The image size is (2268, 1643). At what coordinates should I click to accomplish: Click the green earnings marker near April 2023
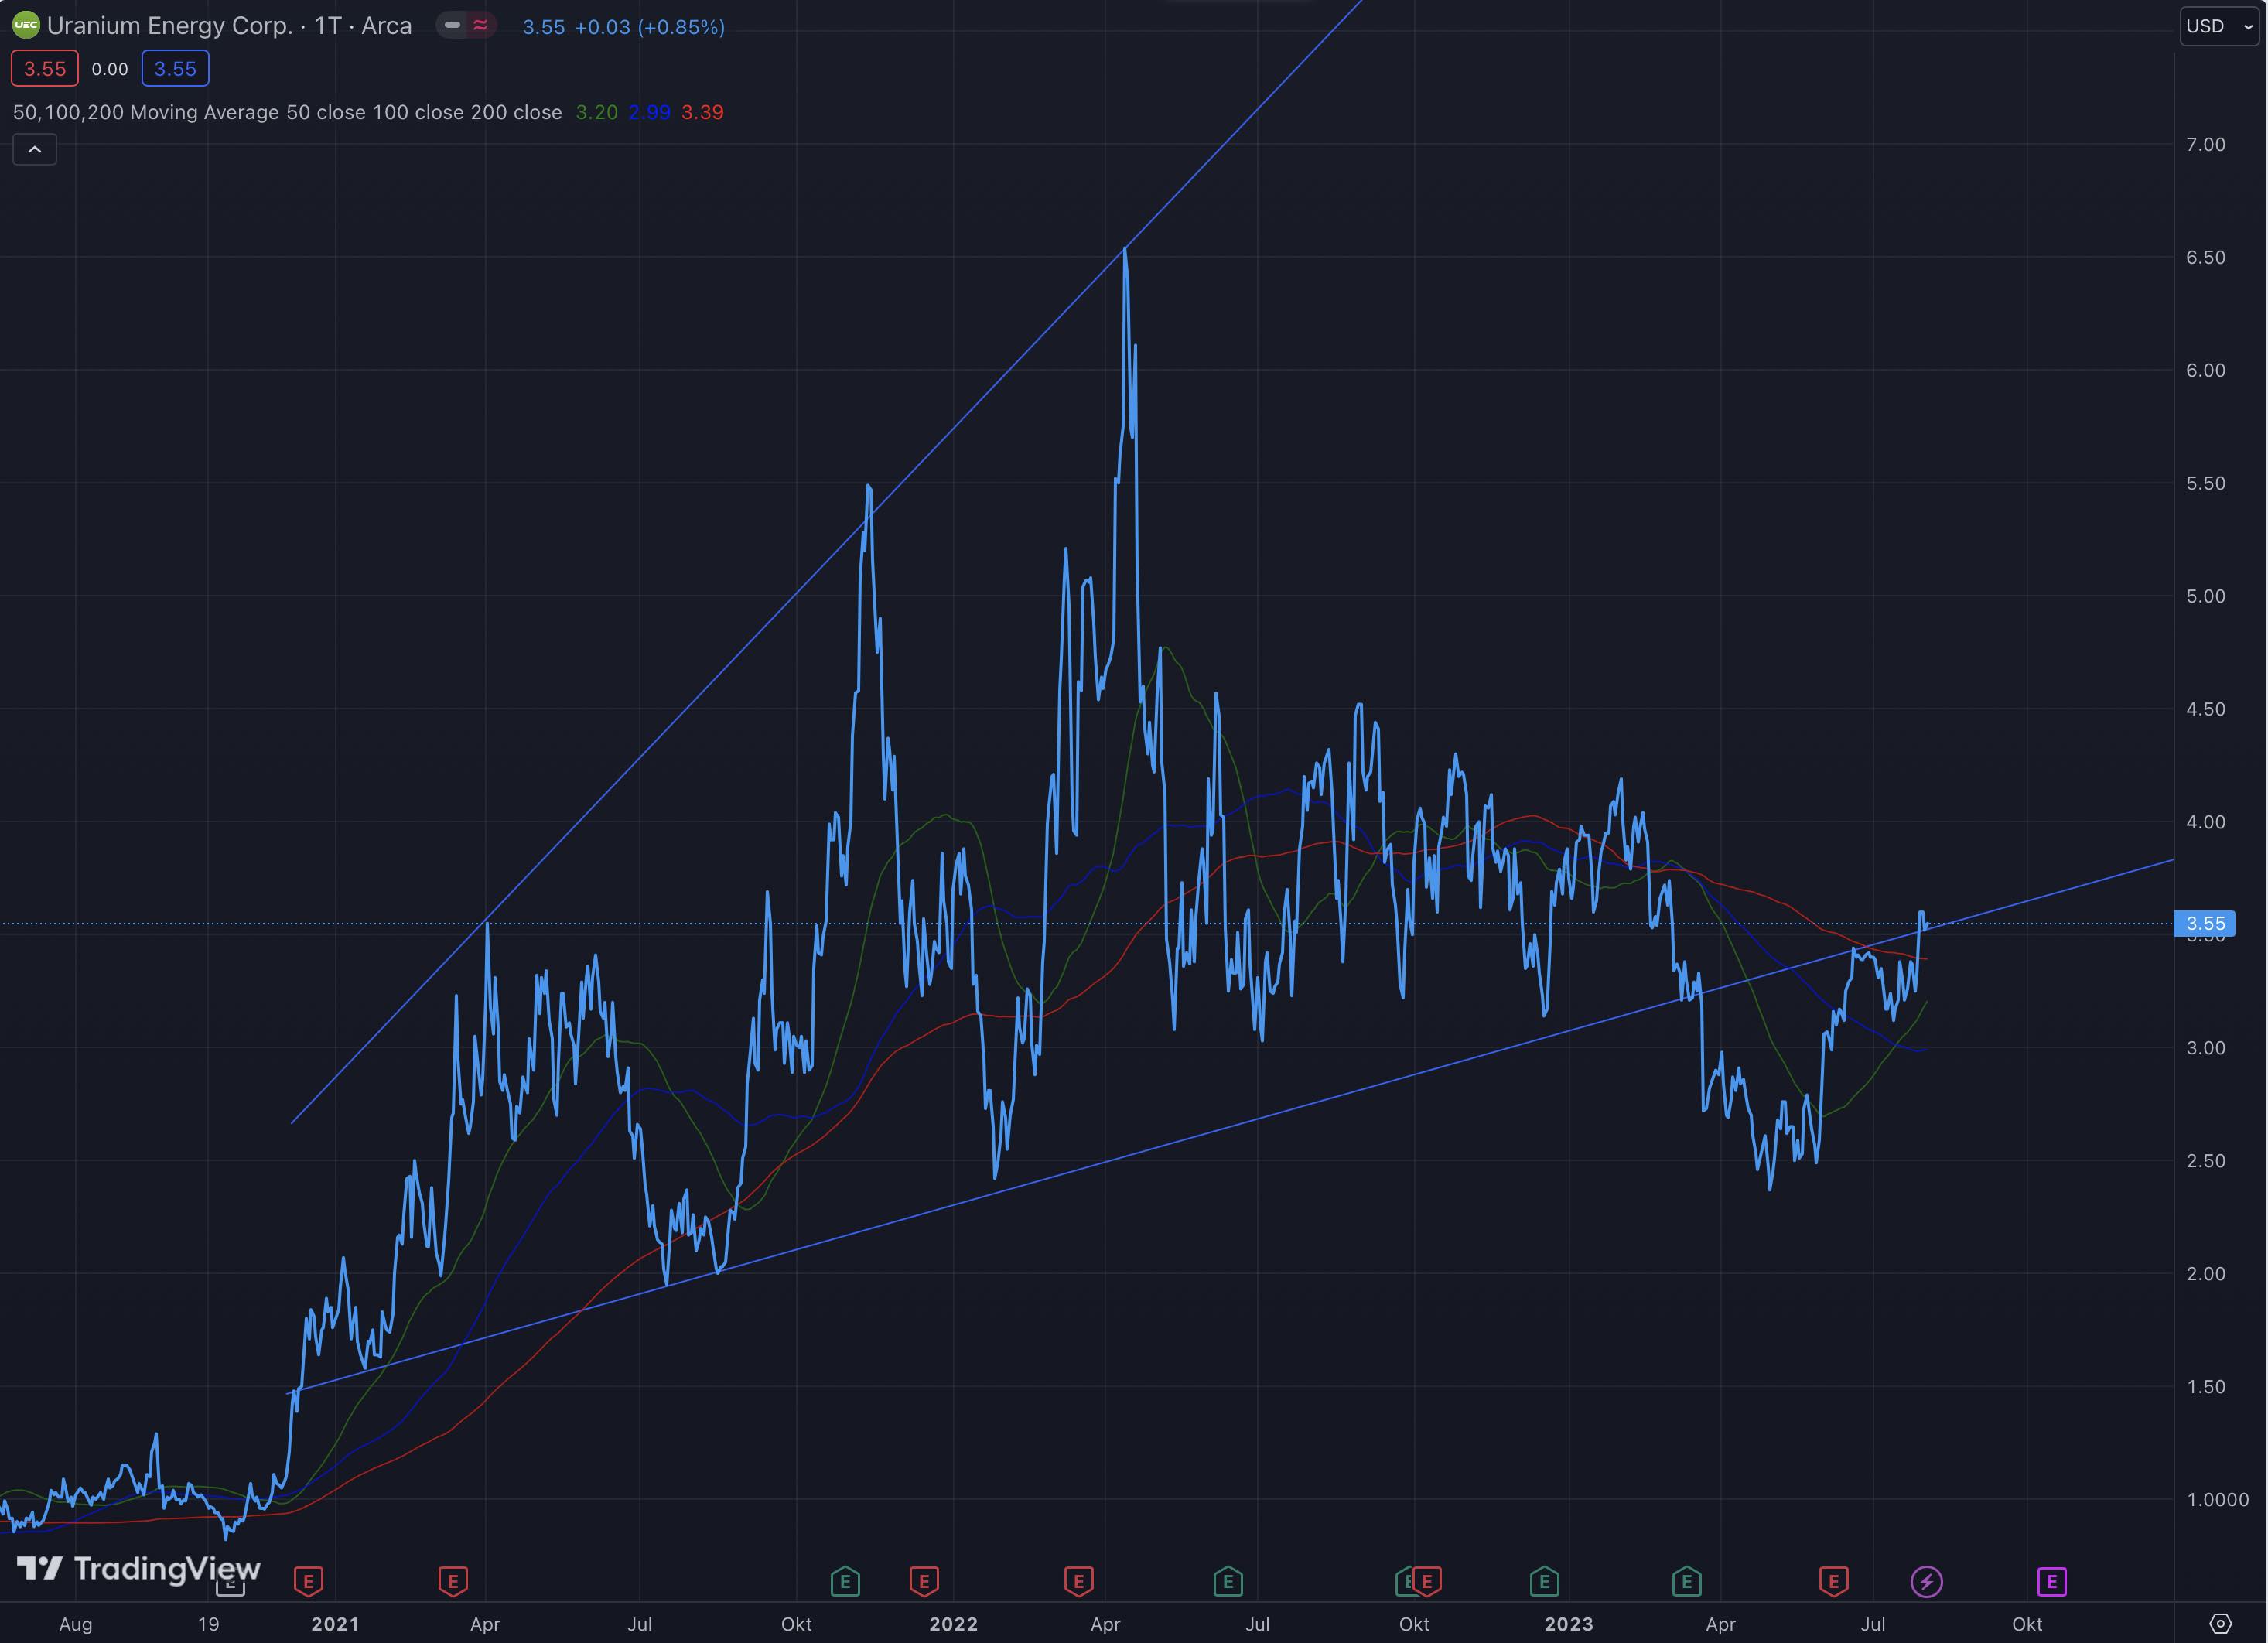coord(1686,1581)
